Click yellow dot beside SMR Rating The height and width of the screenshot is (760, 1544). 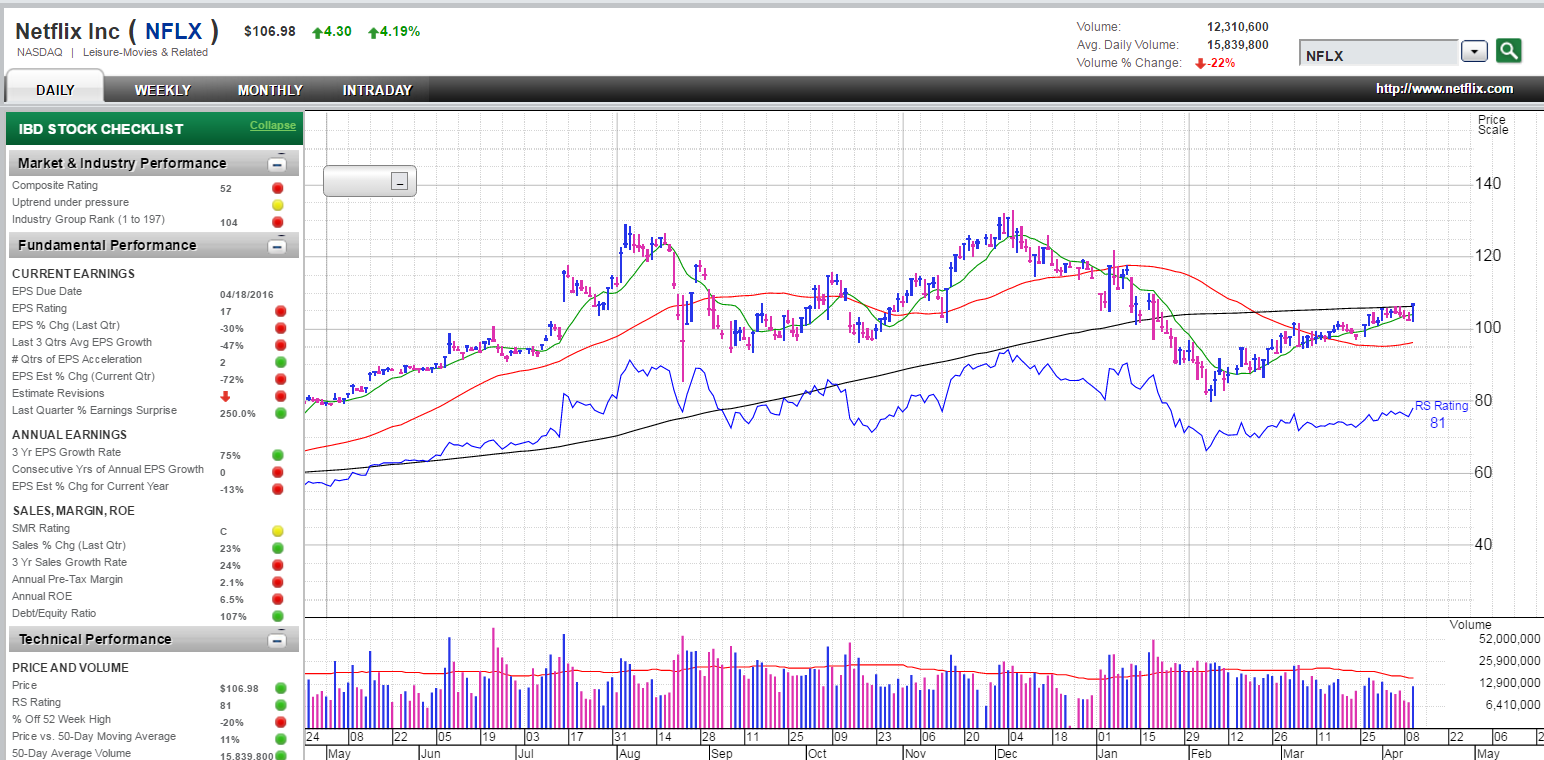click(280, 531)
